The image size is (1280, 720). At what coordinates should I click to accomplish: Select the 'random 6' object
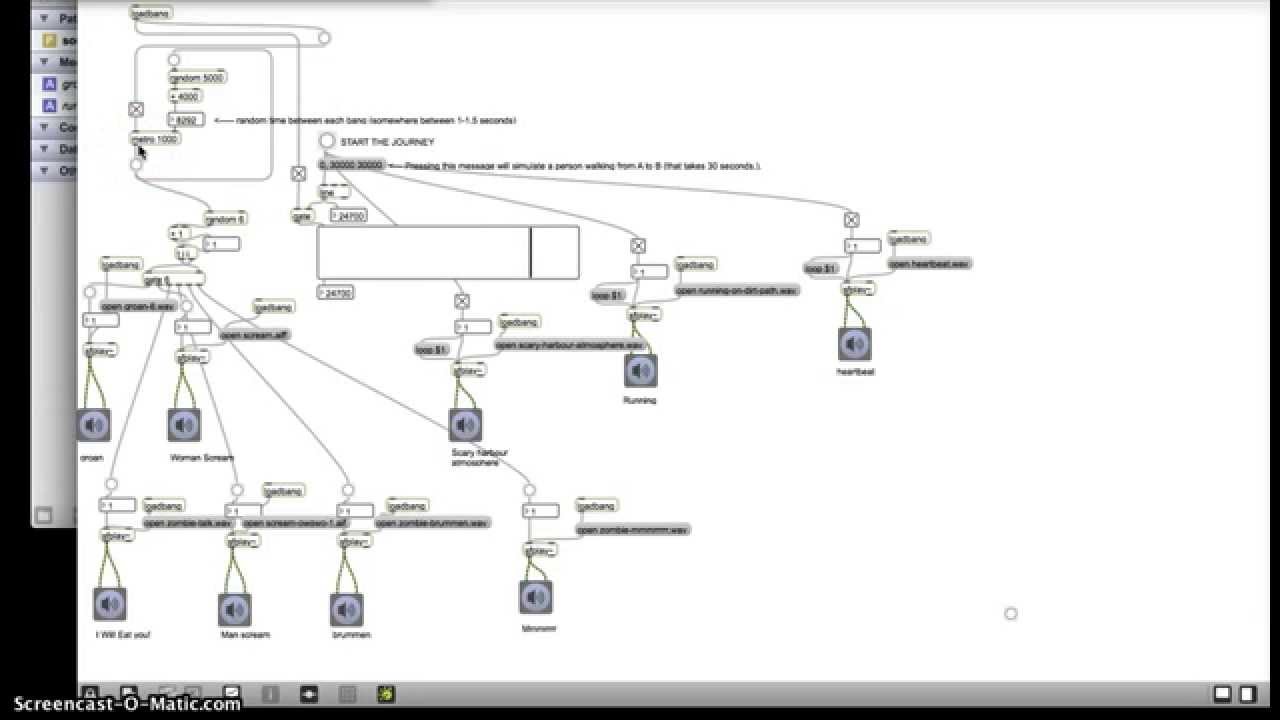[225, 219]
